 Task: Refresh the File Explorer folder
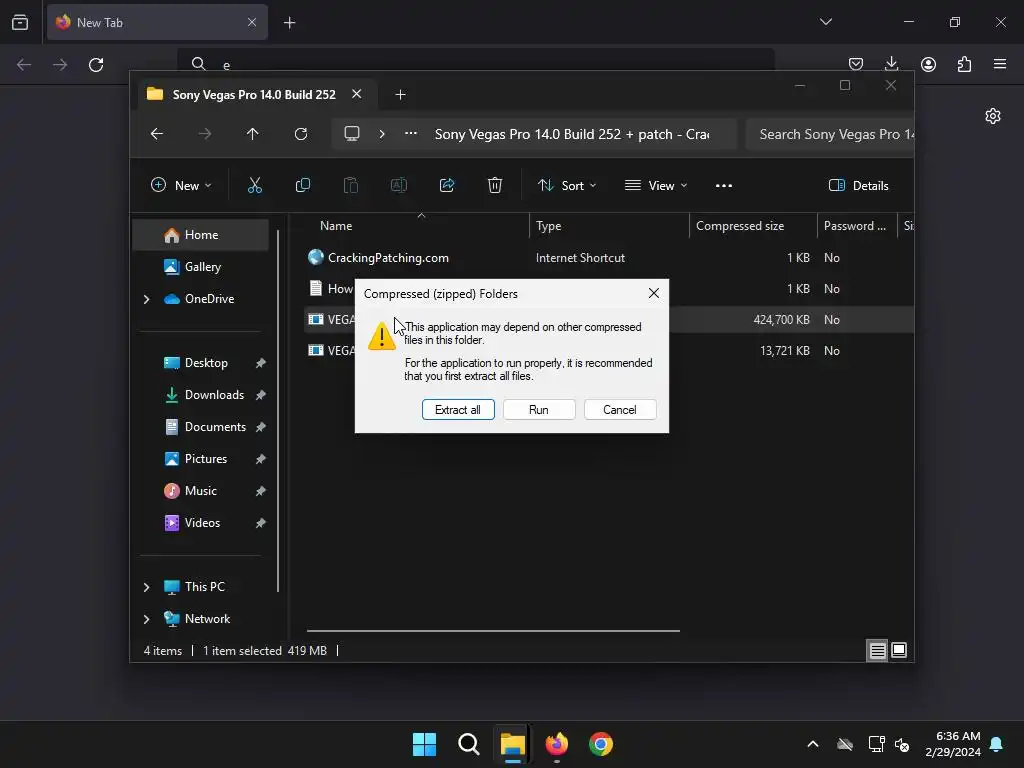point(301,134)
